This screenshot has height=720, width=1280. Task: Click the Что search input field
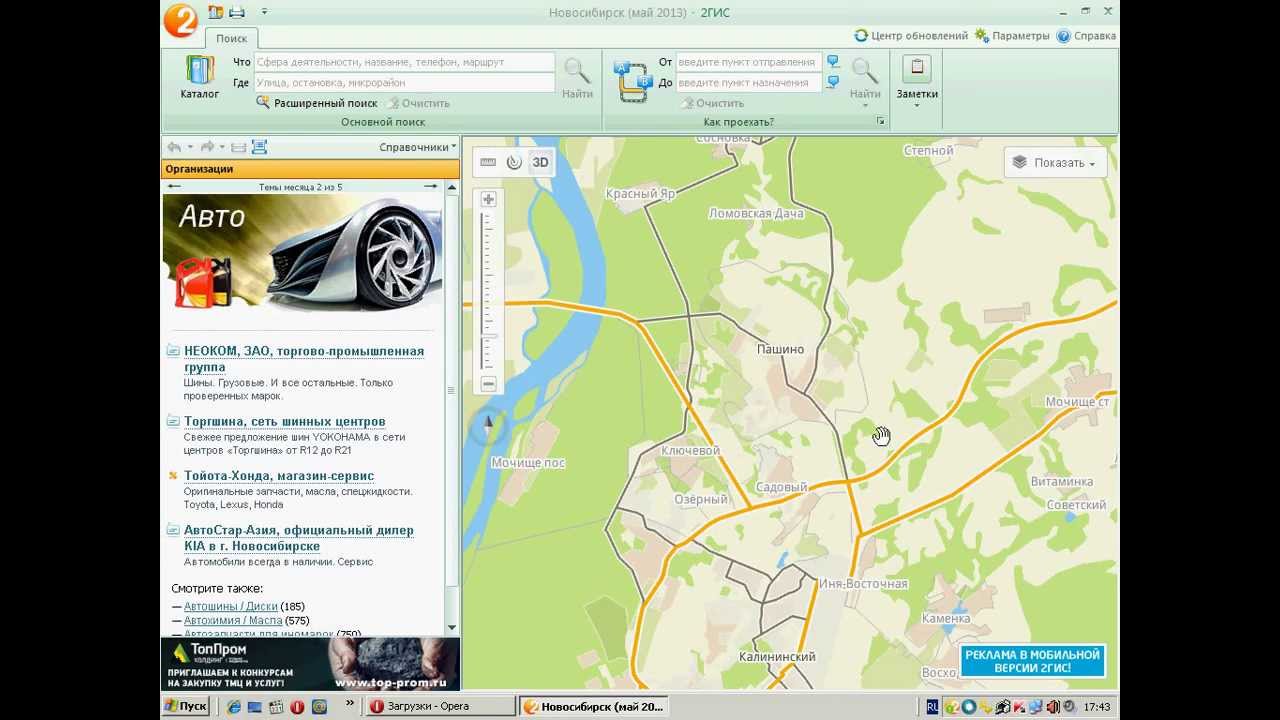pos(404,62)
